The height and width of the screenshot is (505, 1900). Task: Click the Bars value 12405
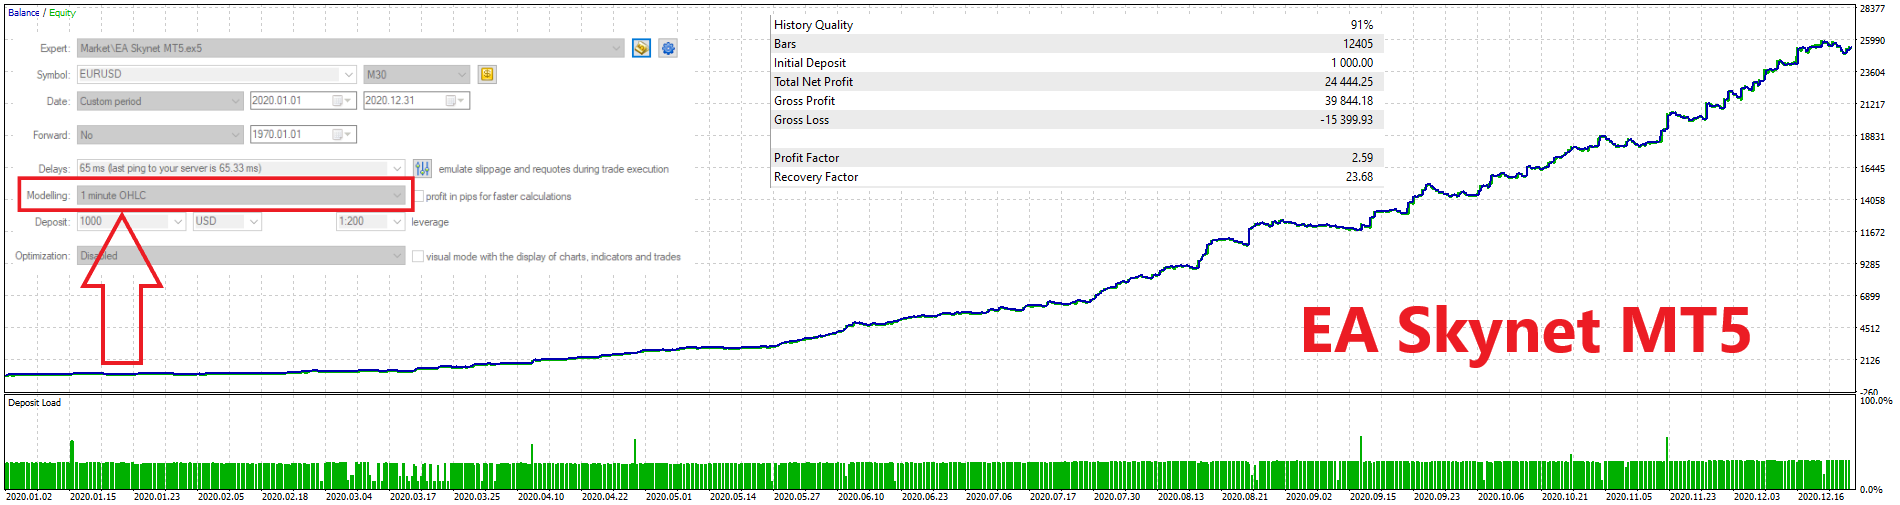pos(1358,44)
